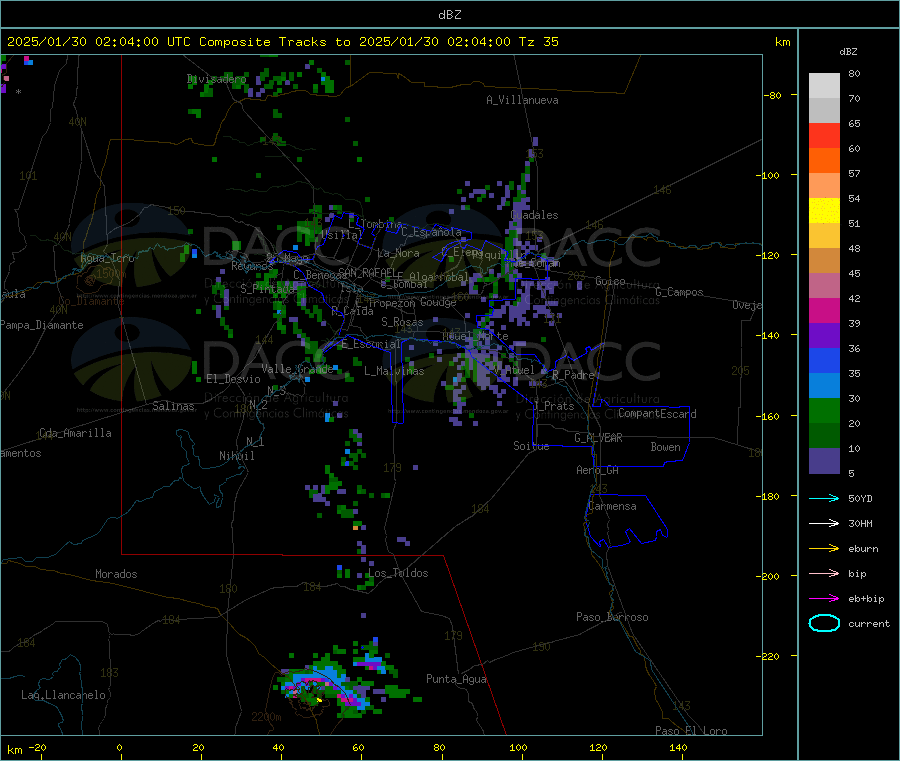Pick the purple 36-39 dBZ legend swatch
The height and width of the screenshot is (761, 900).
coord(824,336)
